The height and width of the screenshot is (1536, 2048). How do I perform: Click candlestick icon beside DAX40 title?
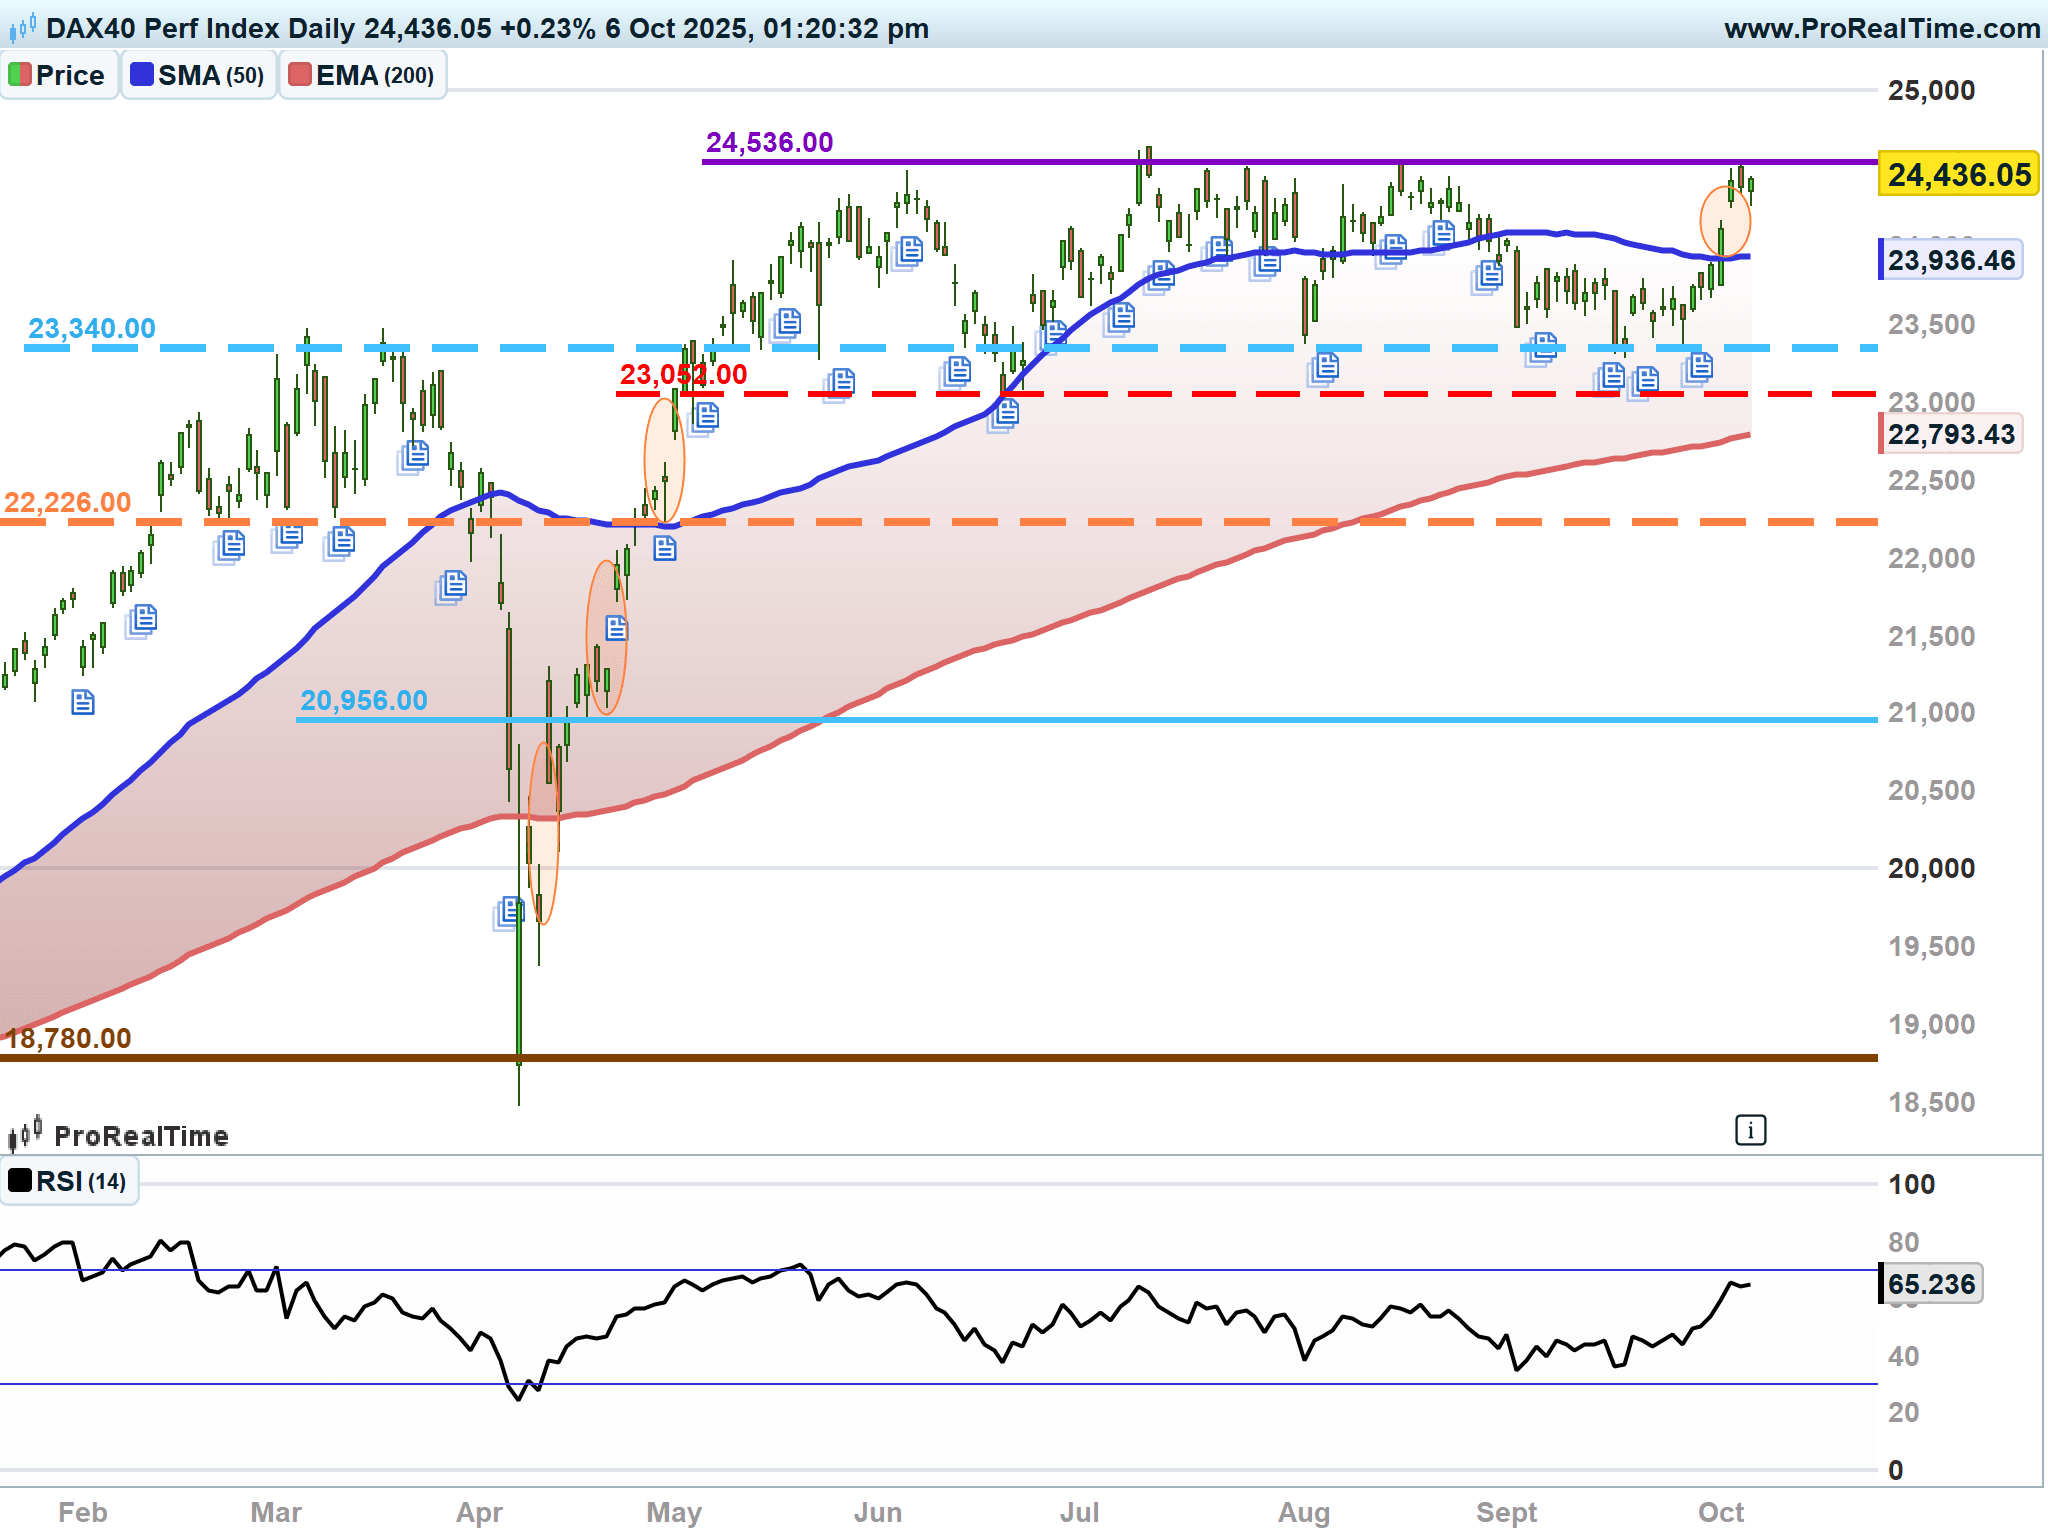coord(22,28)
